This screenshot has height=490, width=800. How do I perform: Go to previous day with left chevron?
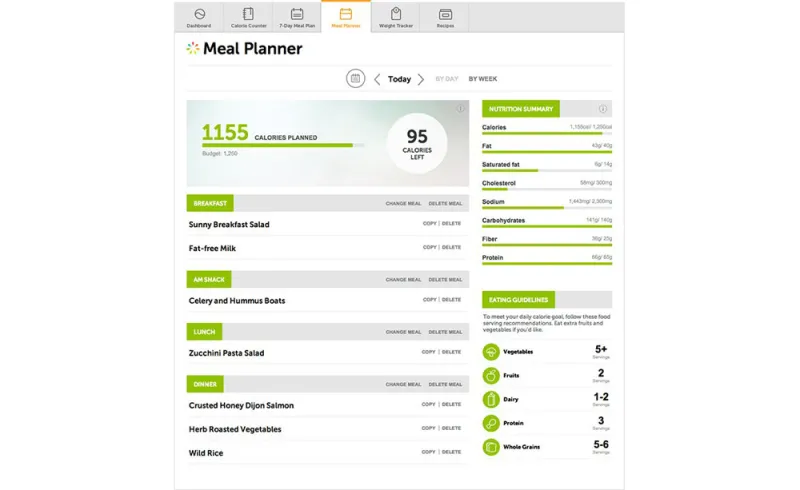coord(377,79)
